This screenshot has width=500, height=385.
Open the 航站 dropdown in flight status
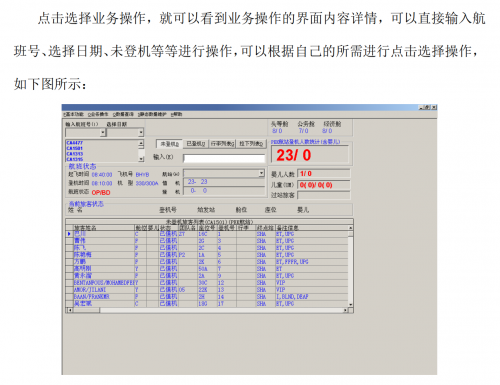262,173
